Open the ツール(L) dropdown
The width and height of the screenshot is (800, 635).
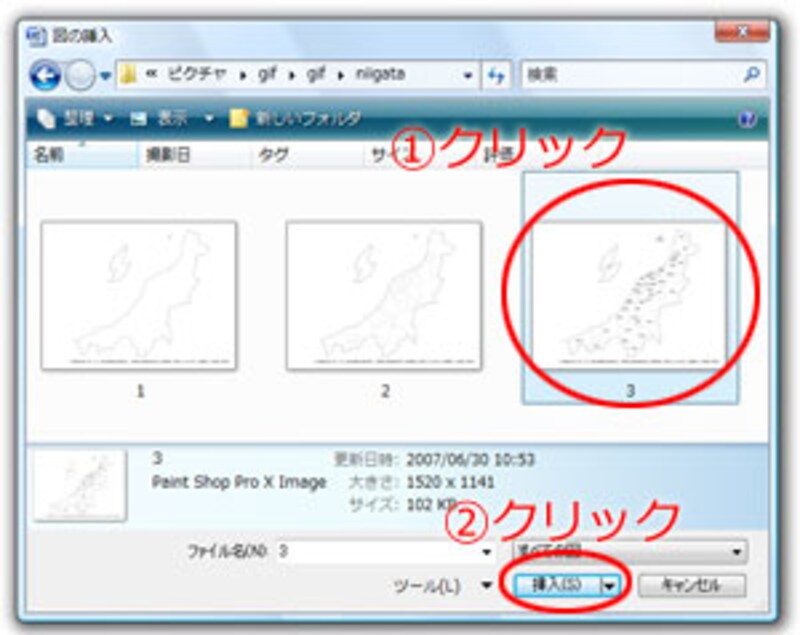(442, 586)
